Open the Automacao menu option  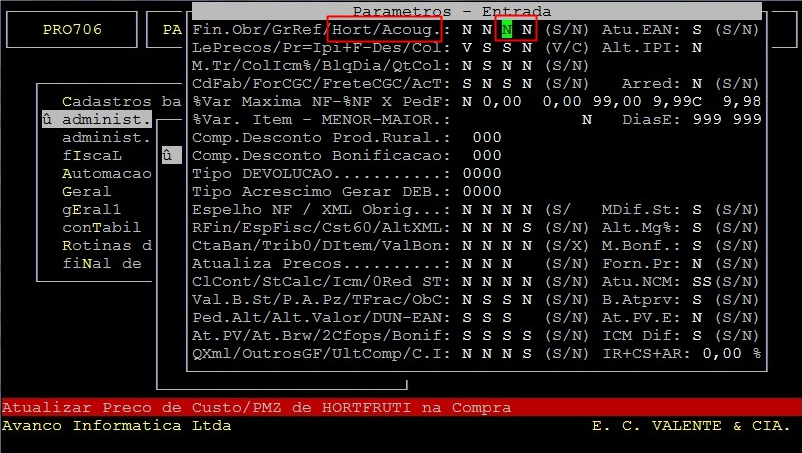click(106, 173)
